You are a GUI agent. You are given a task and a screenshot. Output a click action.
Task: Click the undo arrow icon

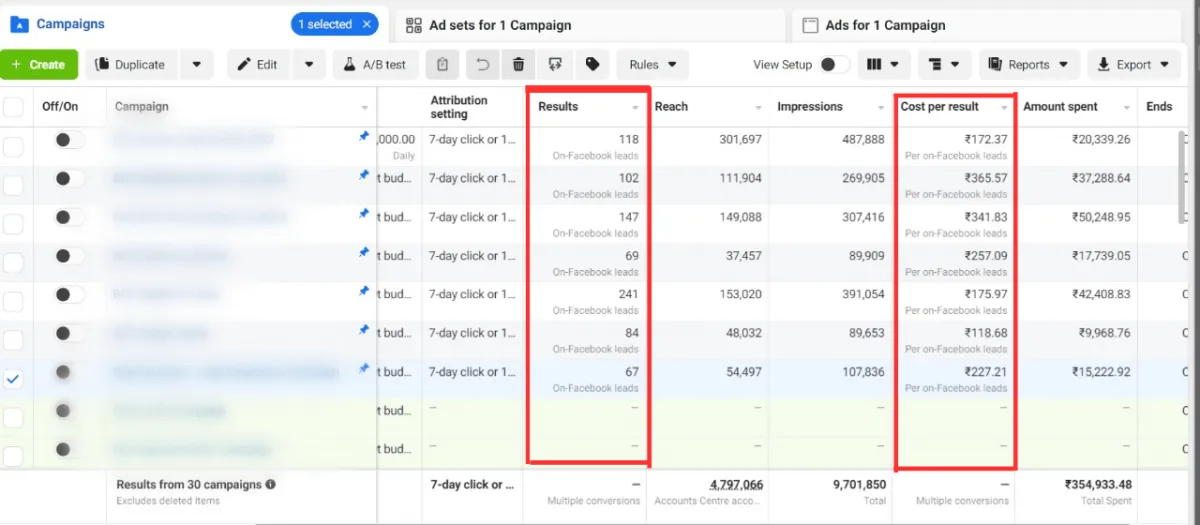click(483, 65)
